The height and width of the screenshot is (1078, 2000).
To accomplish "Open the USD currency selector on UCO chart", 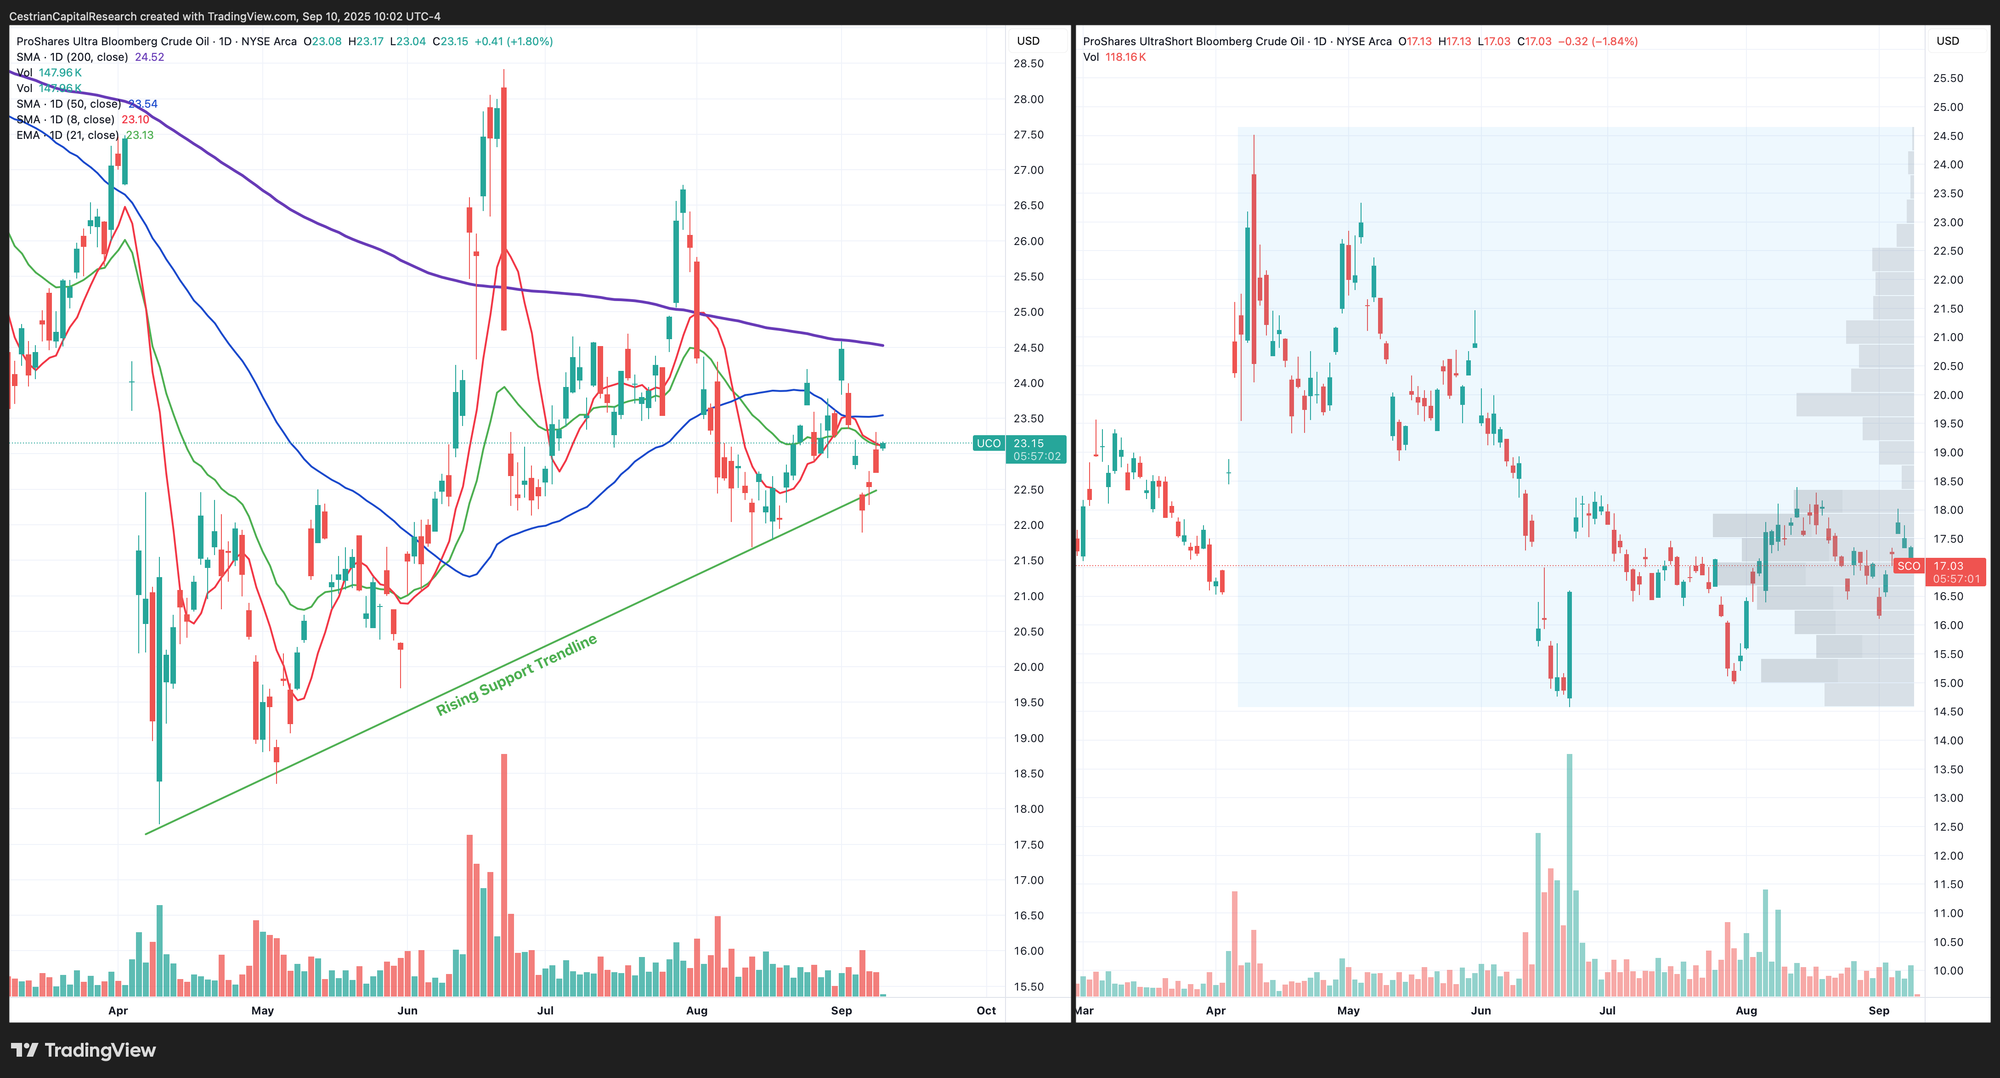I will 1028,41.
